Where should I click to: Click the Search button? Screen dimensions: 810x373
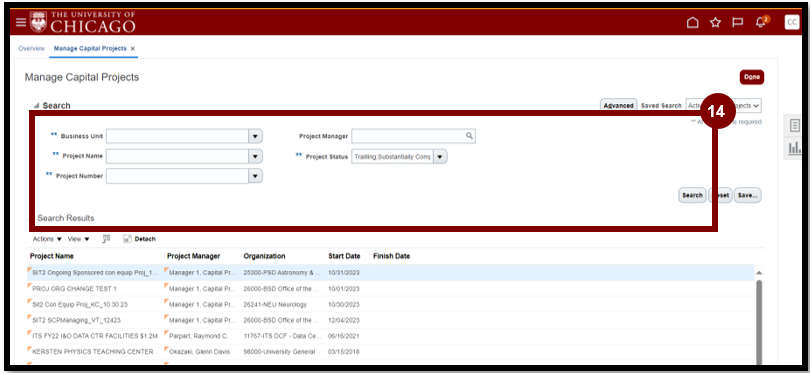[692, 195]
